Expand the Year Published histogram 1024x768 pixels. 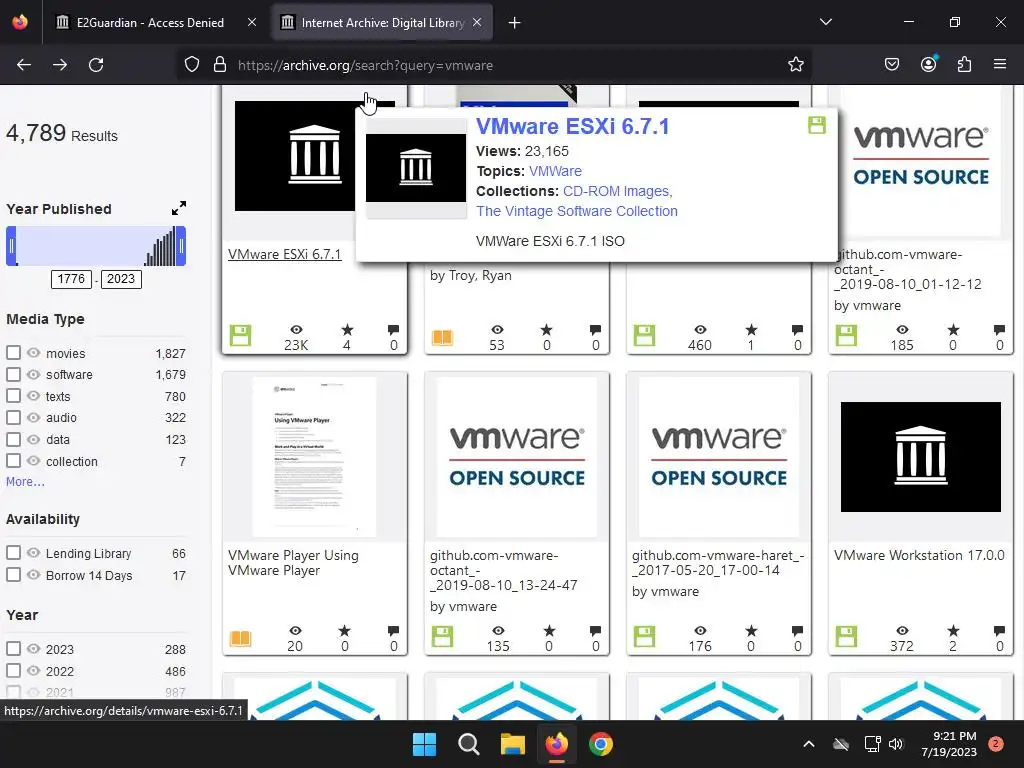click(178, 208)
